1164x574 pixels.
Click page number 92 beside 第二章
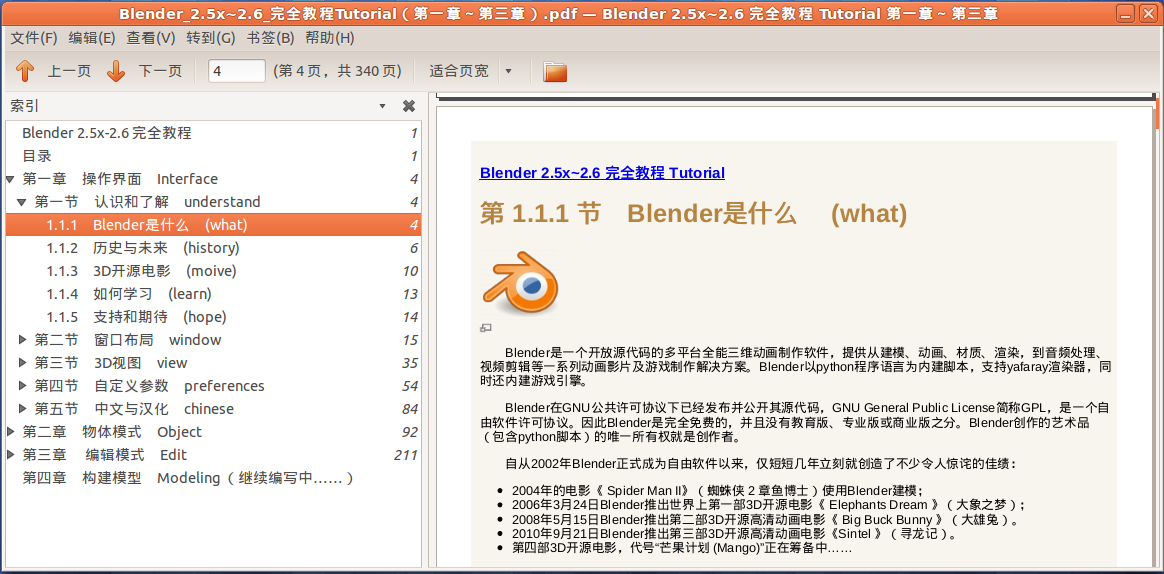tap(410, 432)
